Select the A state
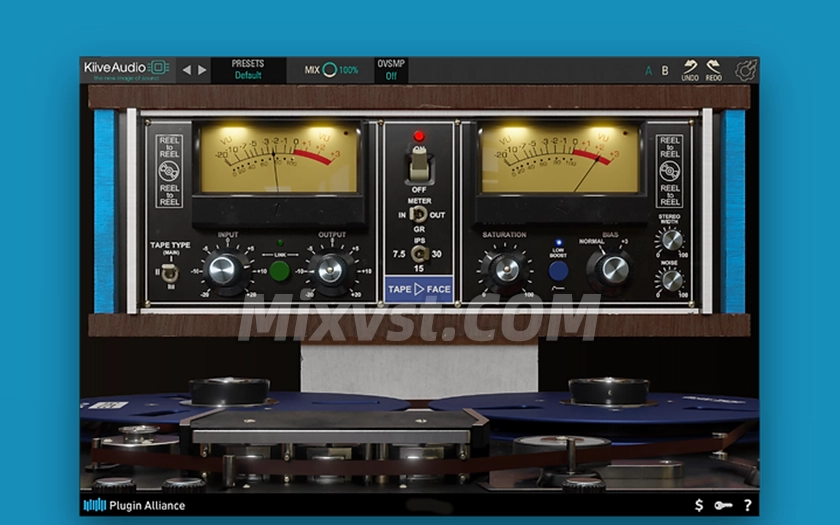This screenshot has width=840, height=525. [649, 71]
